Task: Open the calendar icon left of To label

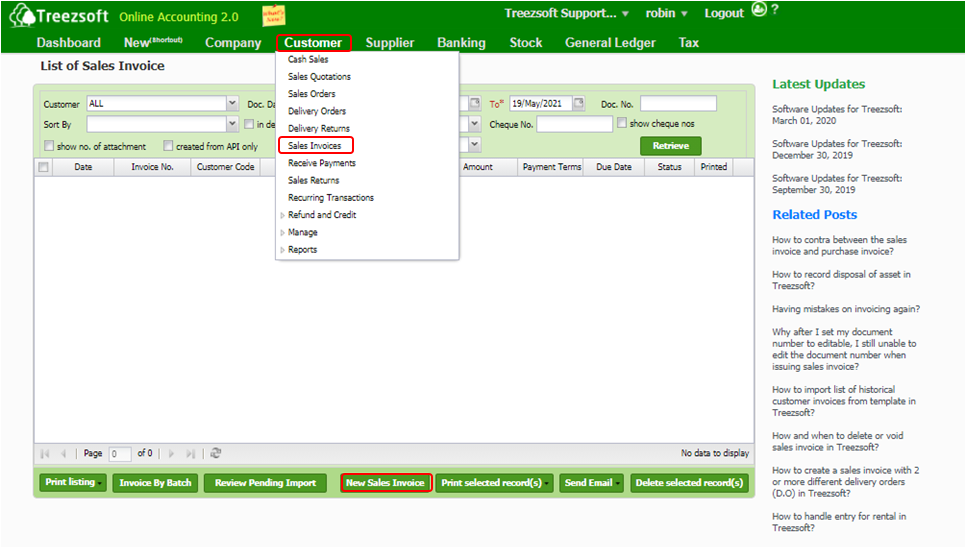Action: point(475,103)
